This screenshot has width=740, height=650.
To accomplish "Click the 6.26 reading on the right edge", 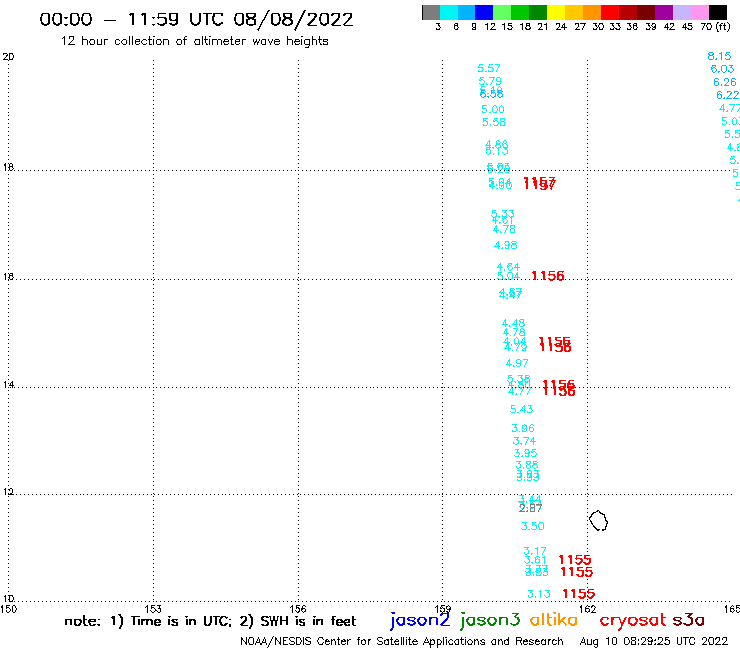I will [725, 82].
